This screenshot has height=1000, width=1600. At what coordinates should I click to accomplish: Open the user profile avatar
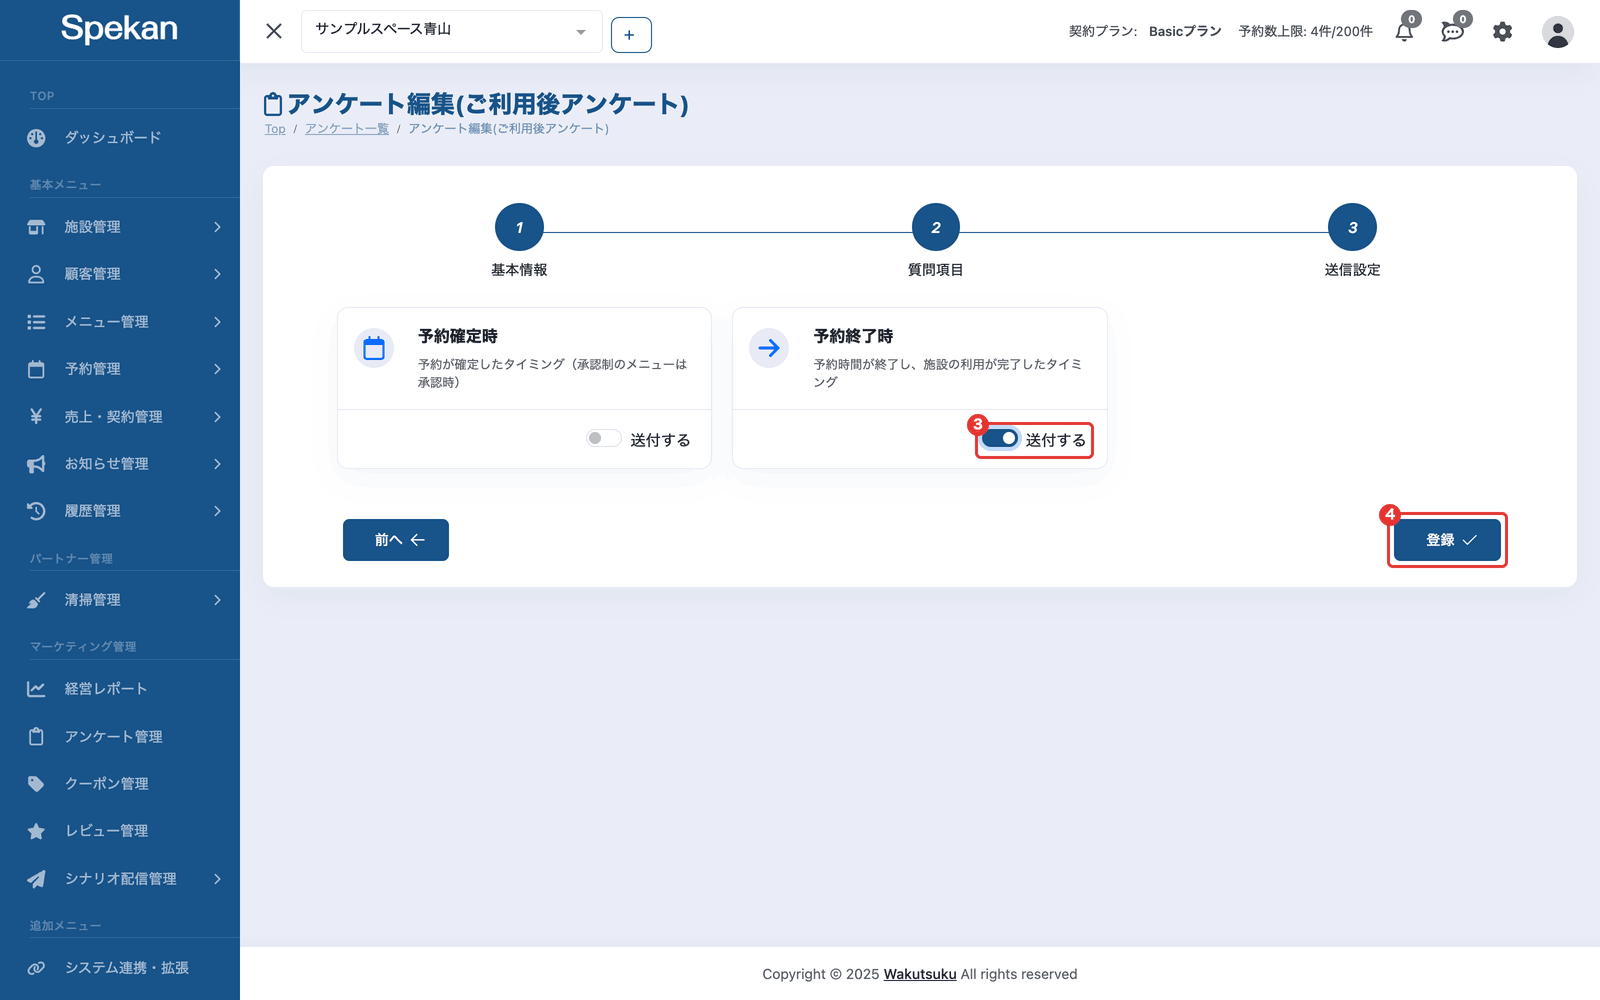[x=1557, y=32]
